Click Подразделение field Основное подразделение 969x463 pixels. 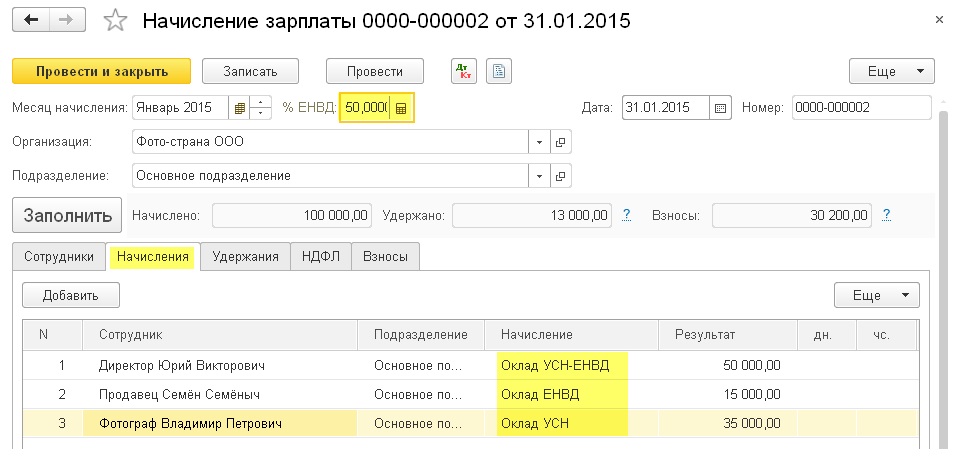(x=331, y=176)
